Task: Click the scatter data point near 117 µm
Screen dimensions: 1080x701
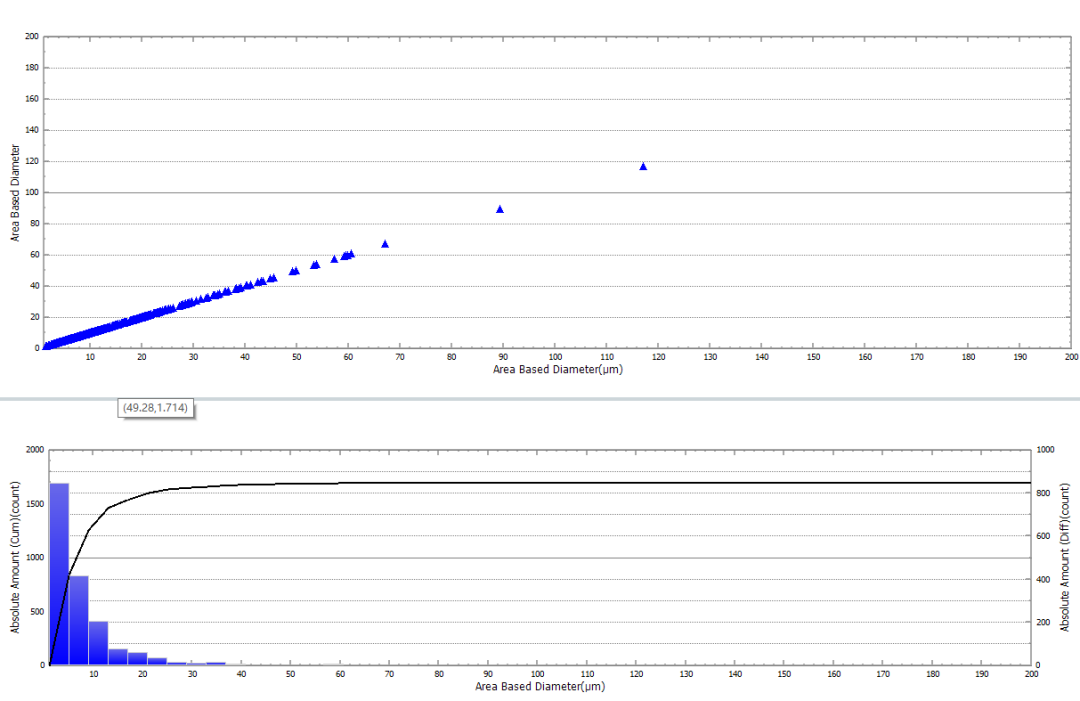Action: [643, 167]
